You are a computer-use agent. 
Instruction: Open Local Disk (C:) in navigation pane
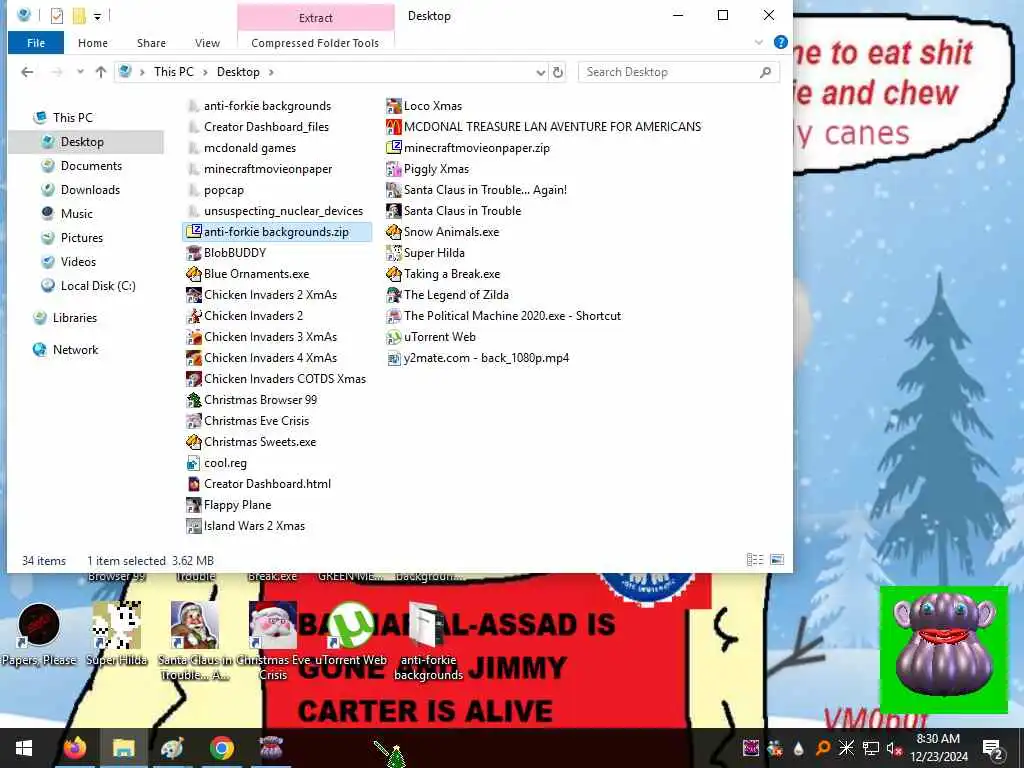(98, 286)
